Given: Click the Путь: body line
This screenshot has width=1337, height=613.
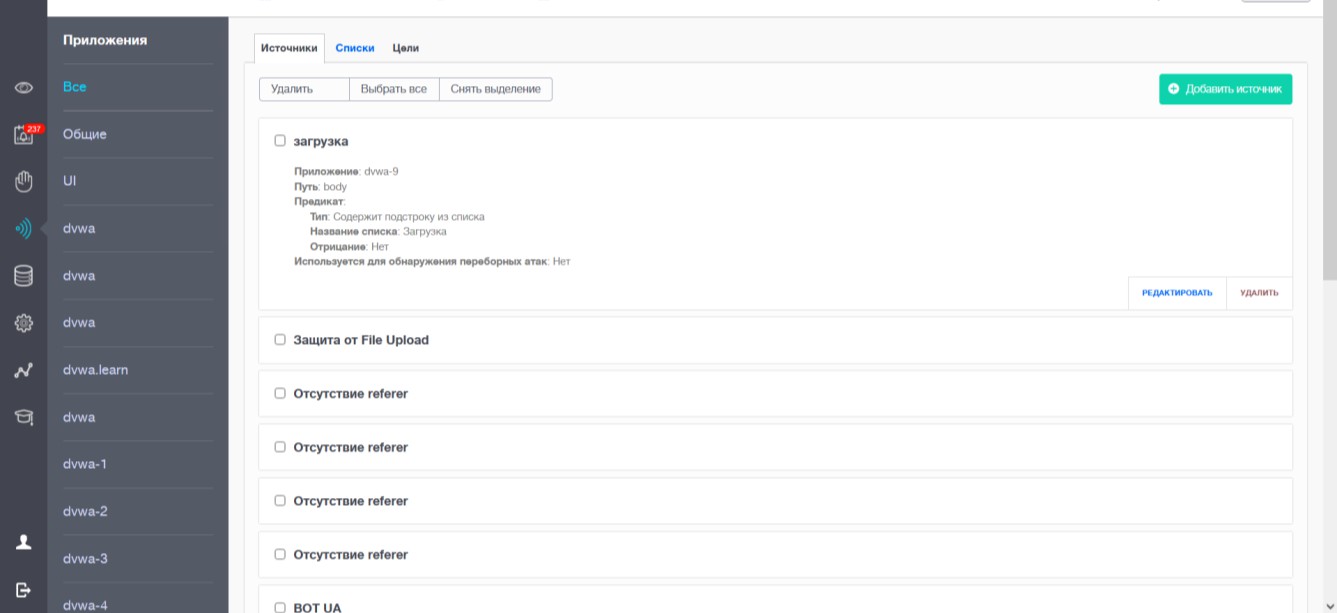Looking at the screenshot, I should click(x=320, y=187).
